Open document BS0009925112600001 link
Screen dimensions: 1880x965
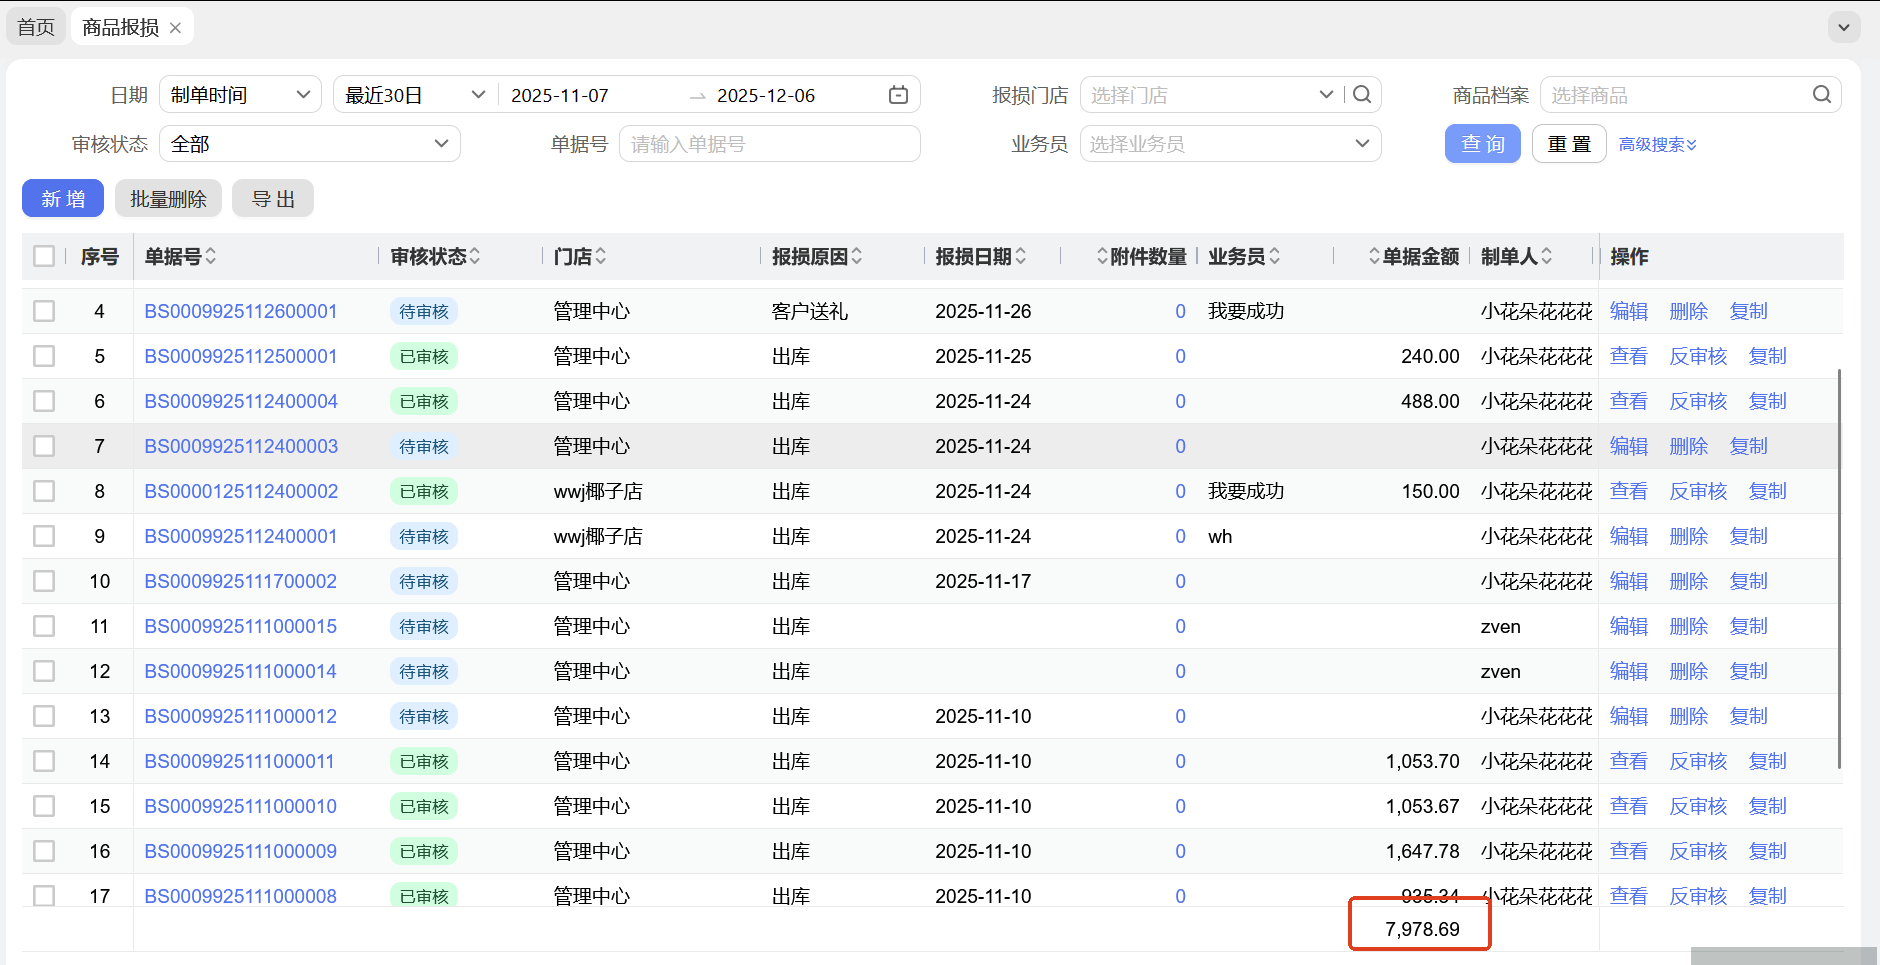241,311
